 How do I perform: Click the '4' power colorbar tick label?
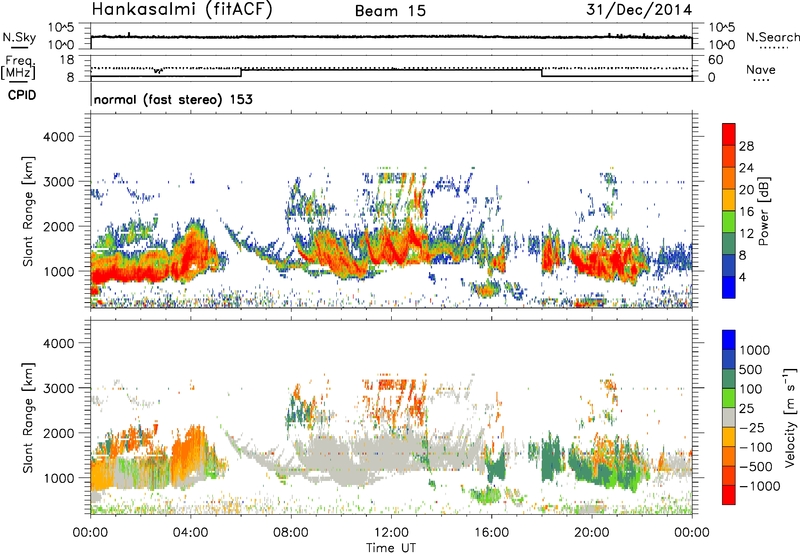(x=742, y=277)
